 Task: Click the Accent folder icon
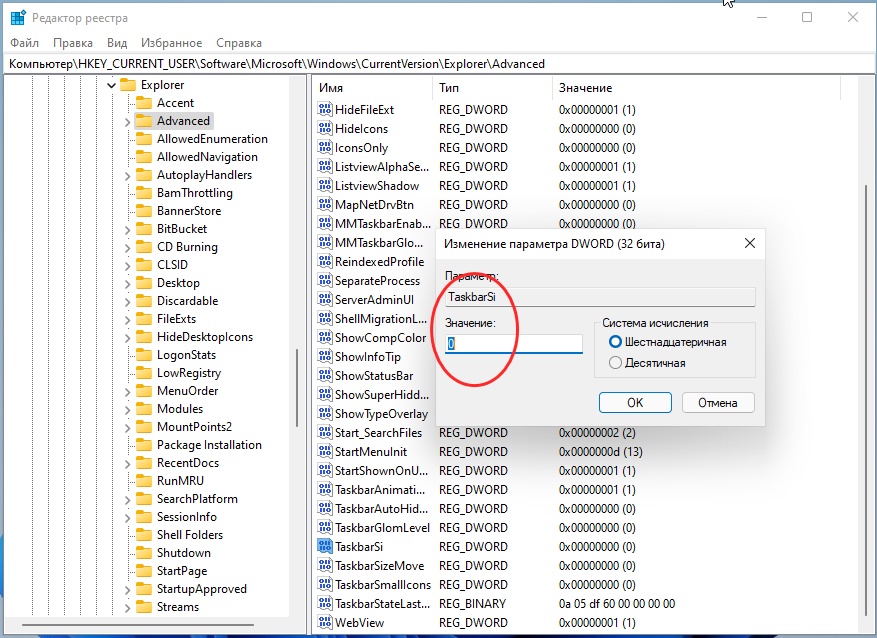(x=144, y=103)
